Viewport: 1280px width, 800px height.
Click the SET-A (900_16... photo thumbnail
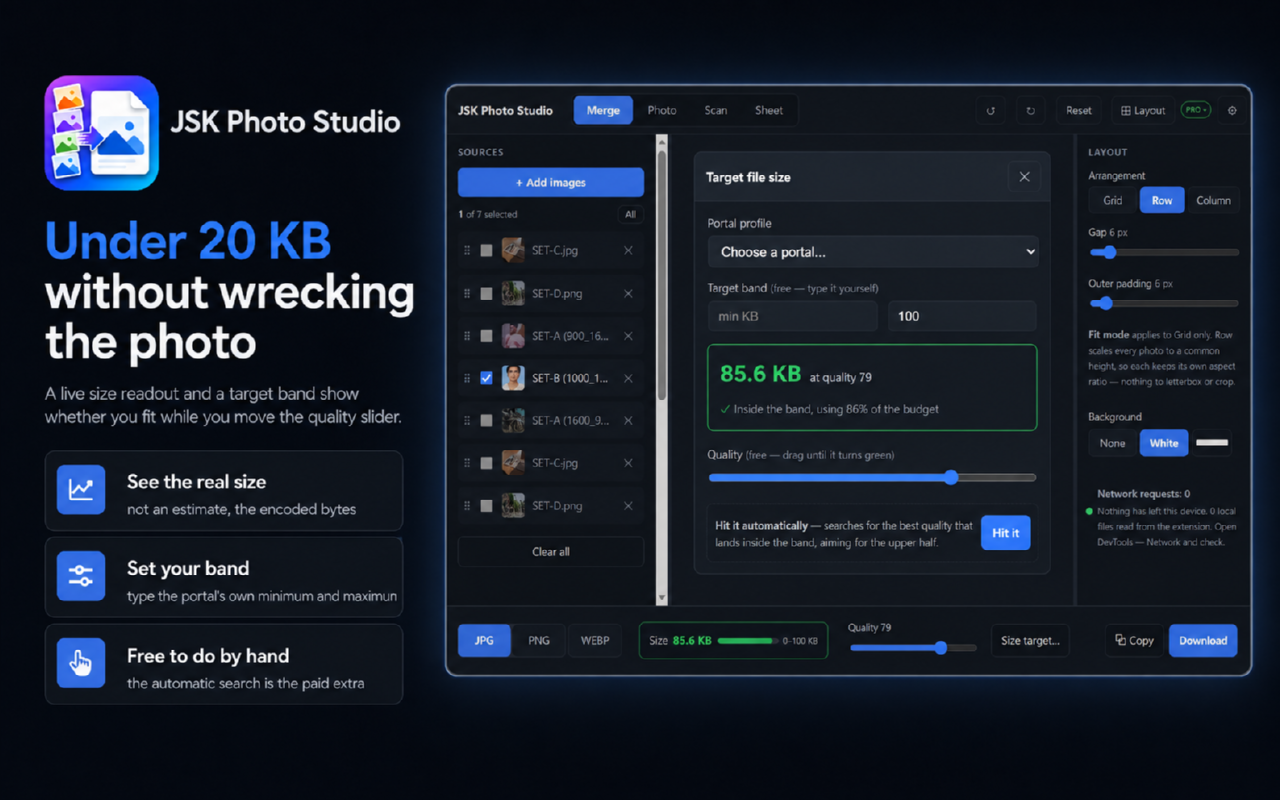coord(513,336)
